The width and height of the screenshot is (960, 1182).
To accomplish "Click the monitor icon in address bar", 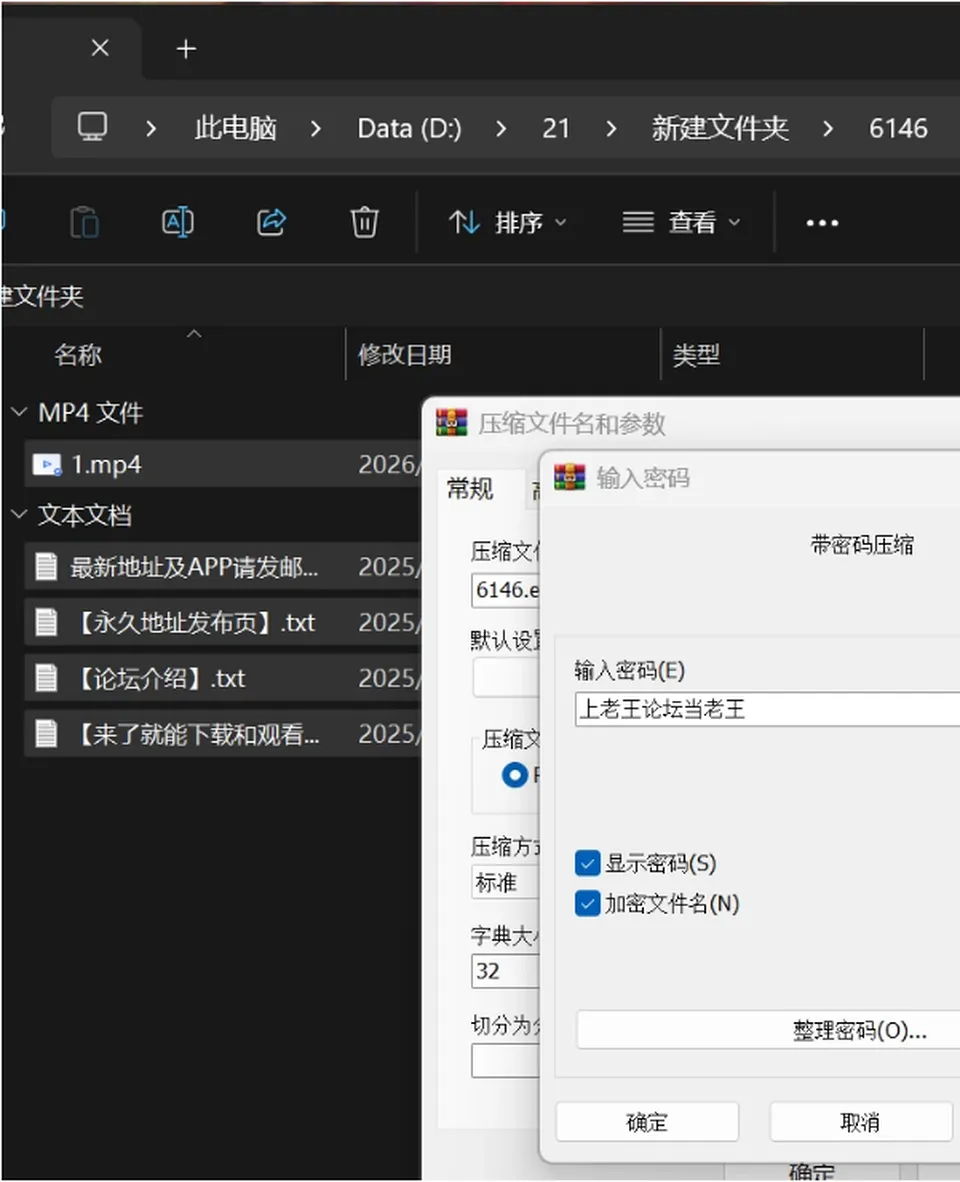I will click(x=93, y=127).
